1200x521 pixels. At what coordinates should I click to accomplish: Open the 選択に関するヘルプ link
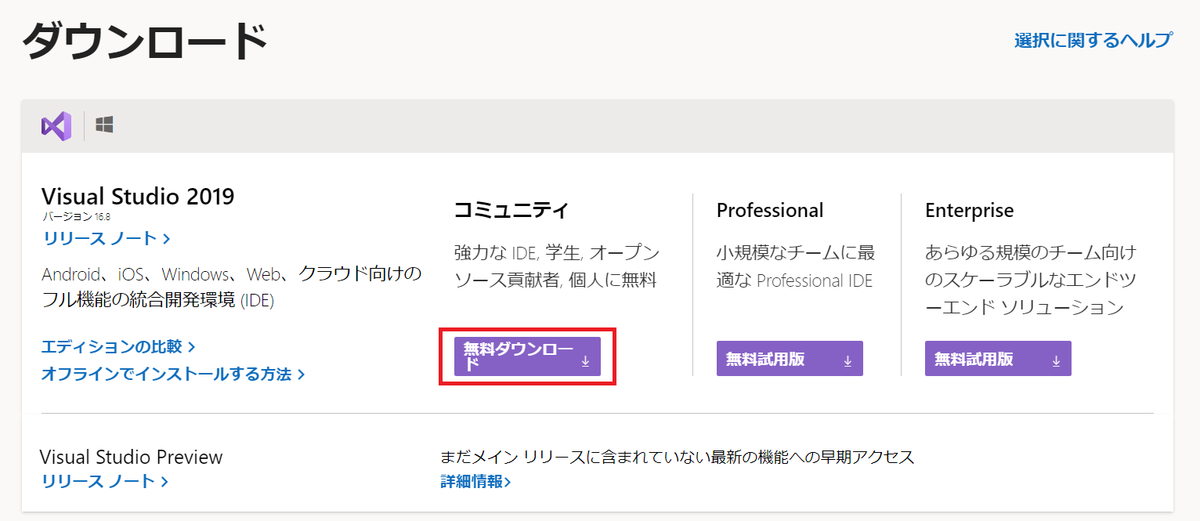[x=1093, y=41]
